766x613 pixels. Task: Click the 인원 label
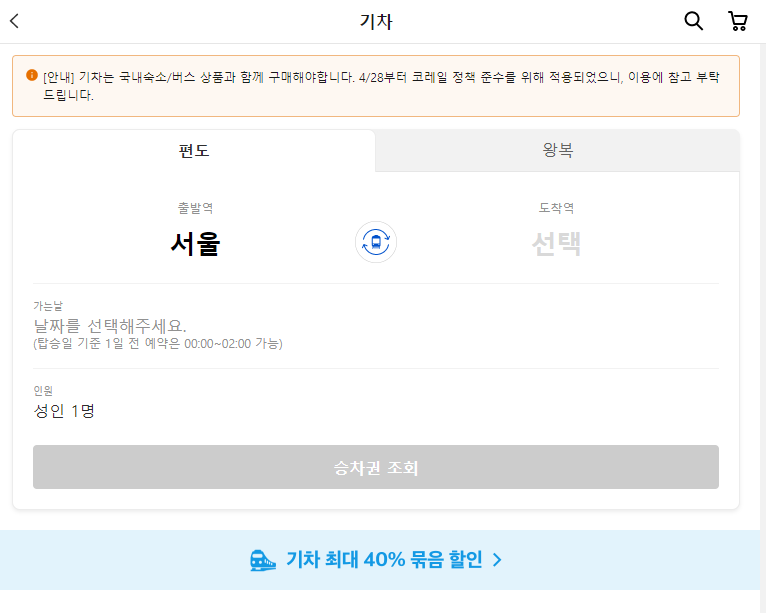[x=43, y=391]
